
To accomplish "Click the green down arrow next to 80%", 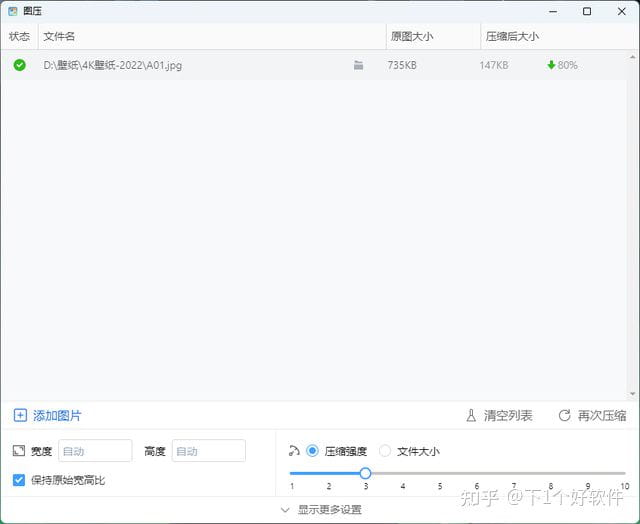I will (551, 65).
